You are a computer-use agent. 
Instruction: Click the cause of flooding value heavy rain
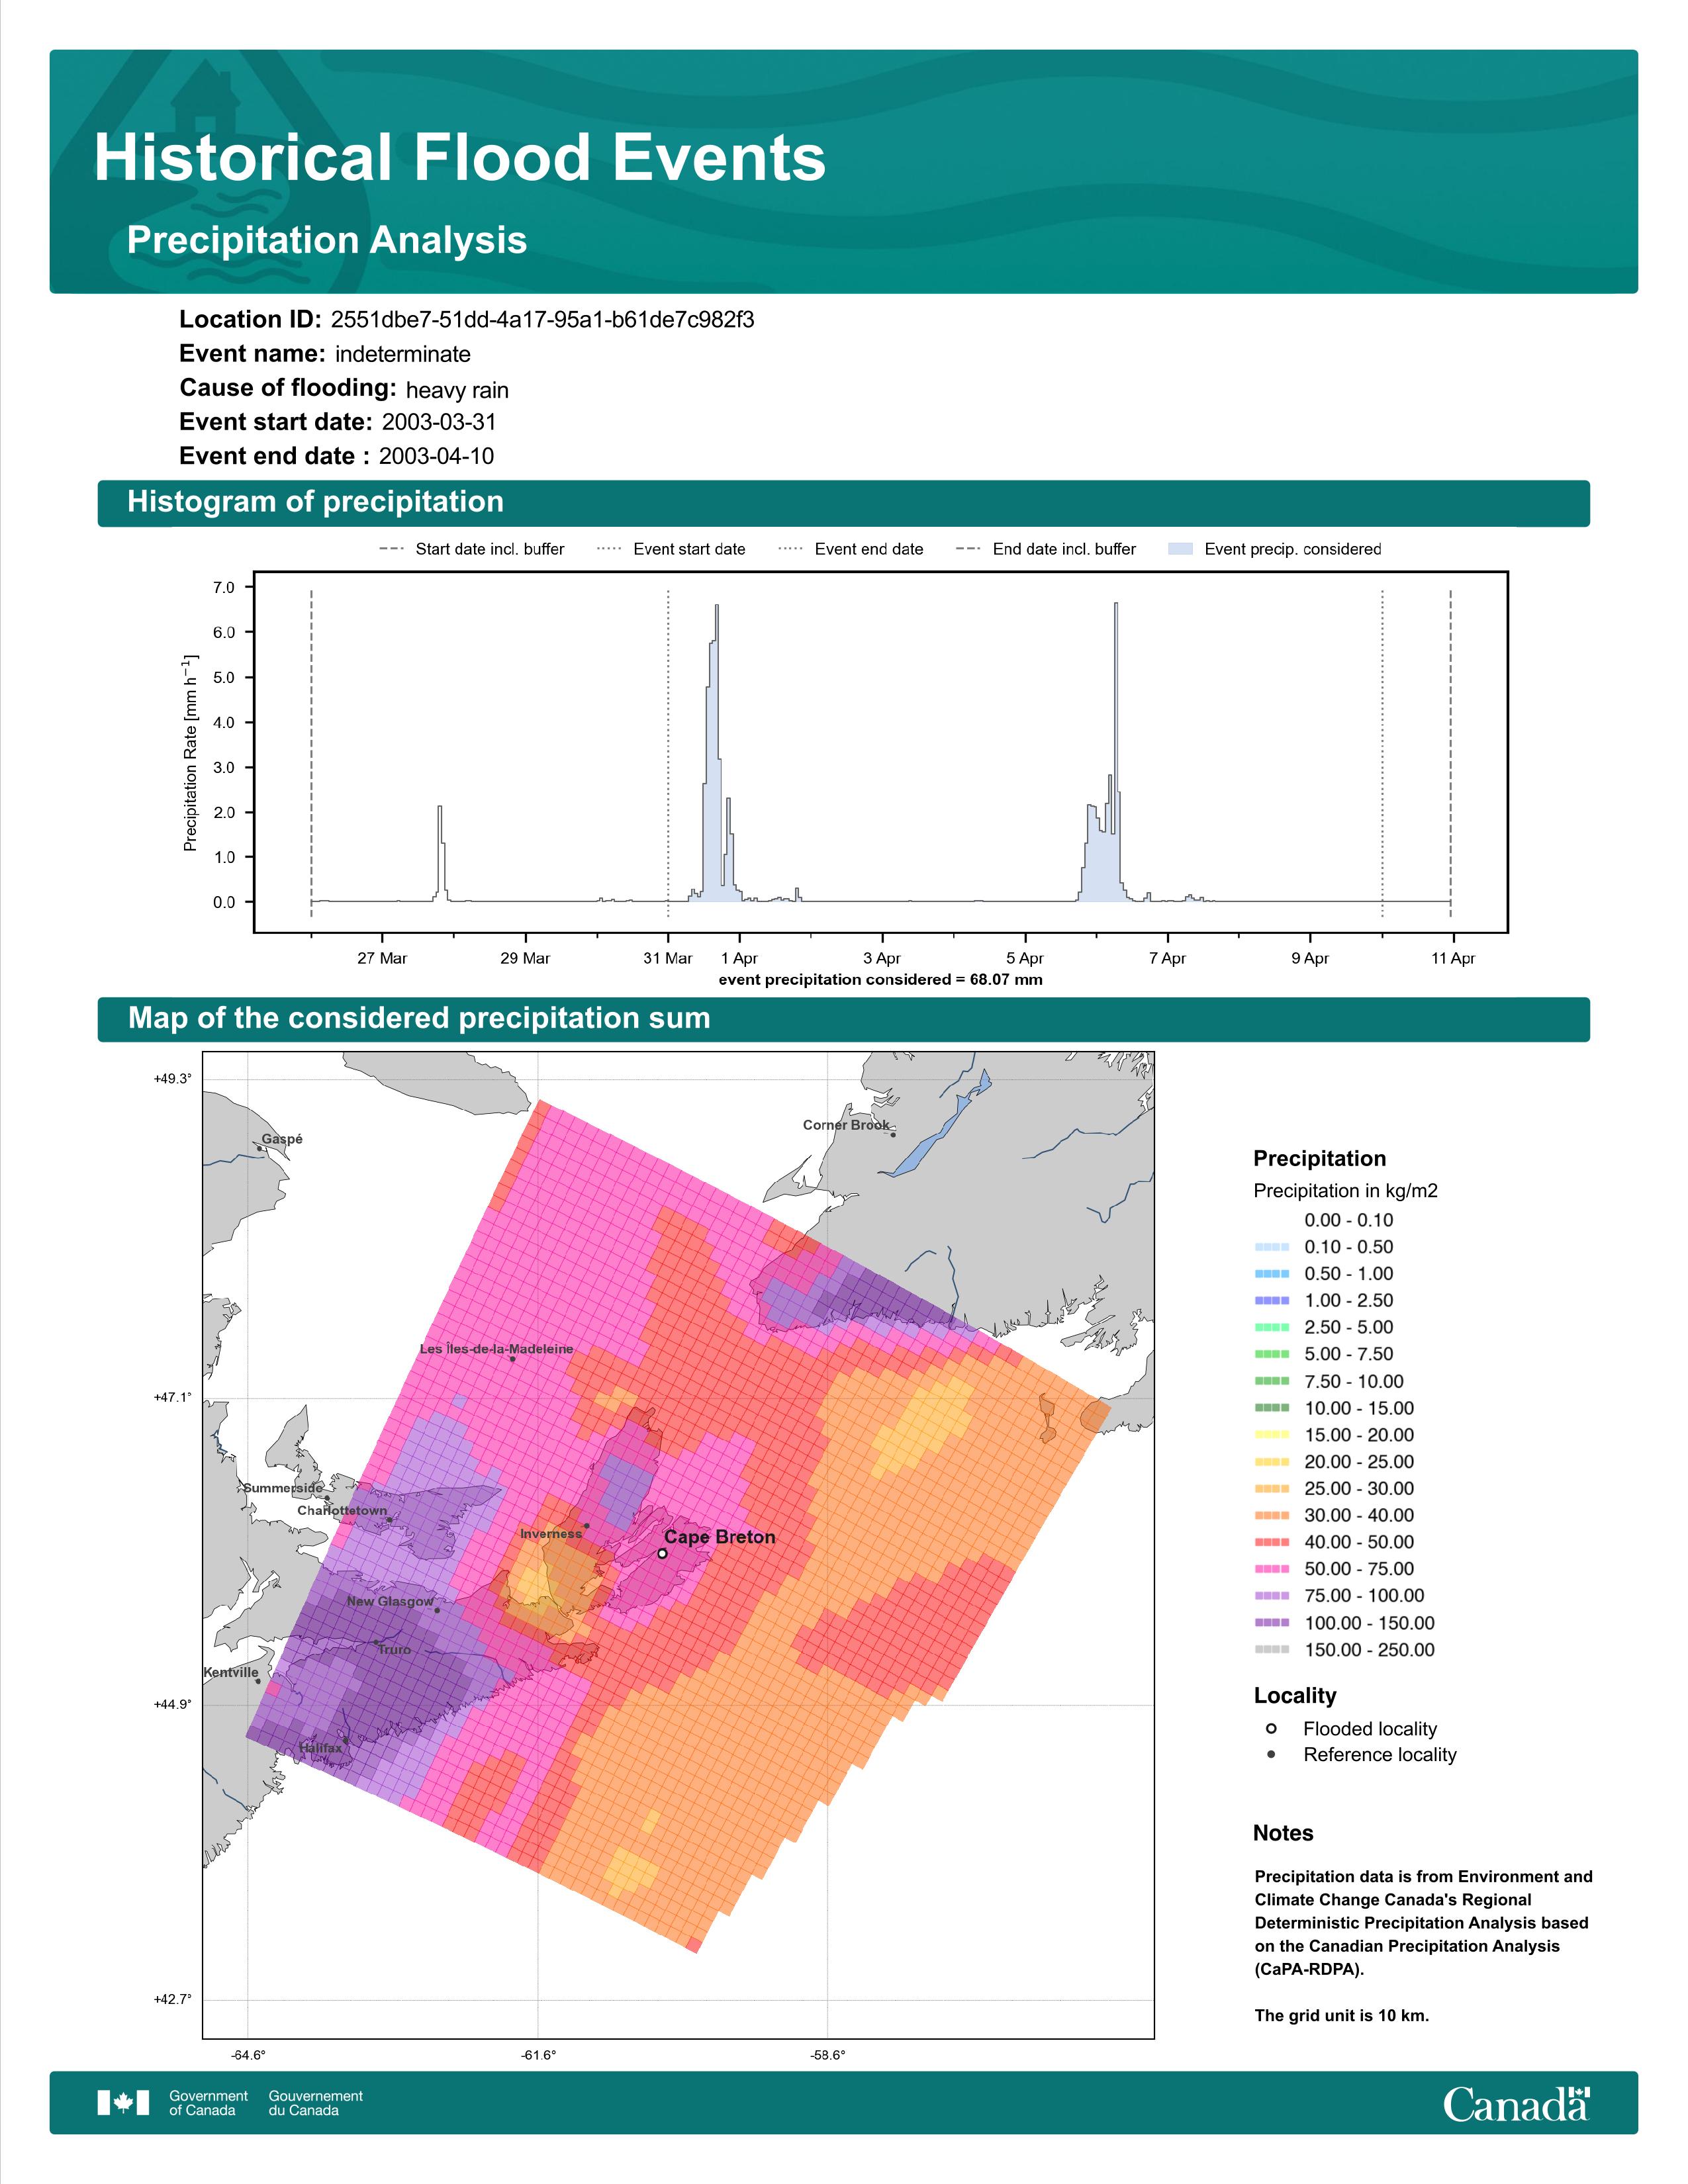pos(457,390)
